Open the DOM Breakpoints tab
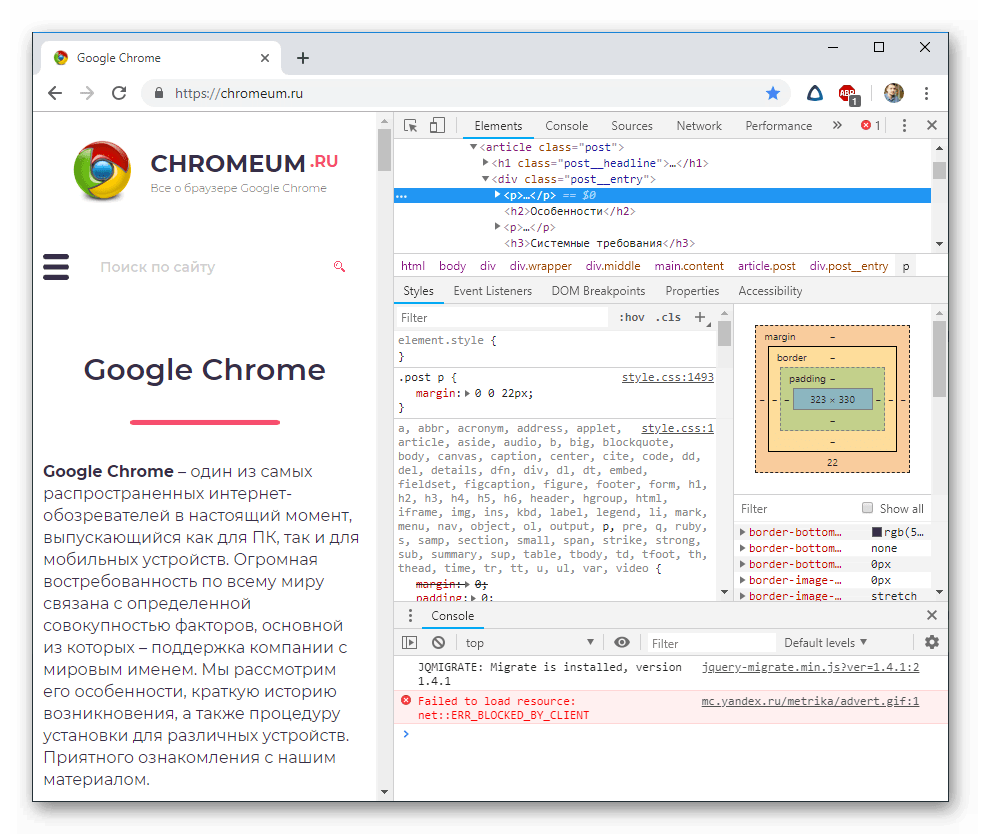The image size is (981, 834). point(598,291)
